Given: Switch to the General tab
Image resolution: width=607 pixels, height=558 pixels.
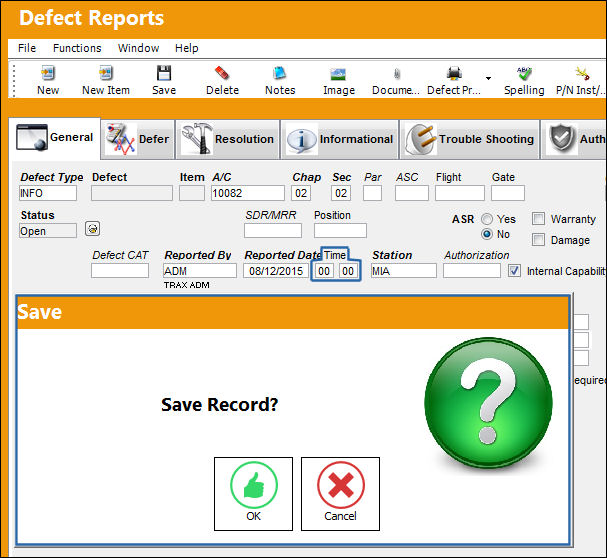Looking at the screenshot, I should tap(55, 138).
